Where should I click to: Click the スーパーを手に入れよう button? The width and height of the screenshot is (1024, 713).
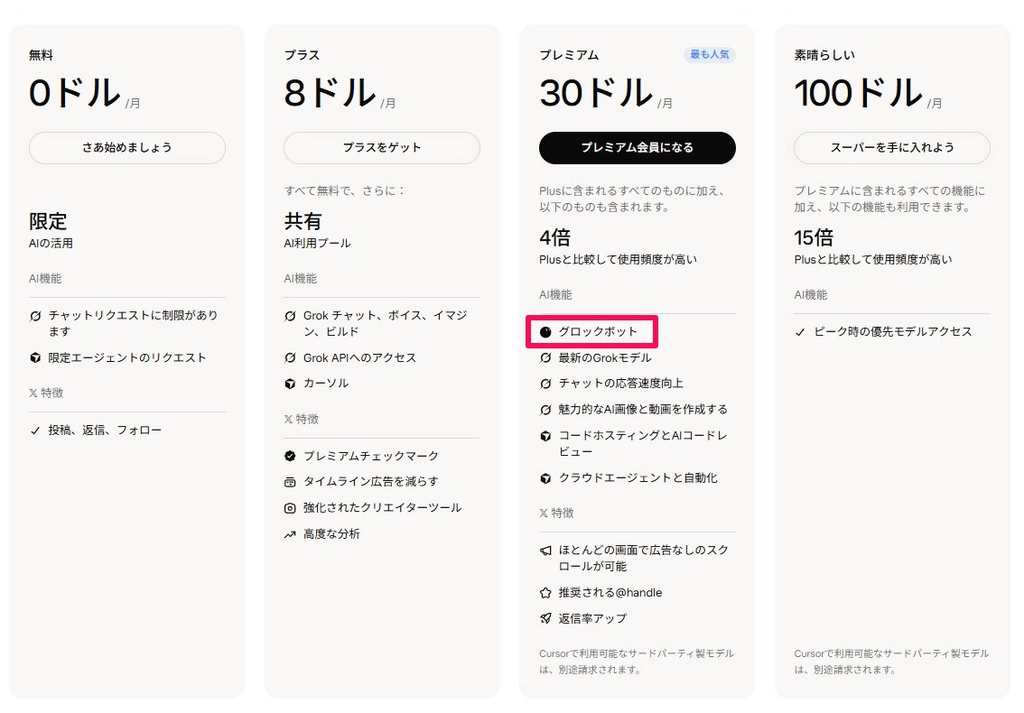coord(892,148)
